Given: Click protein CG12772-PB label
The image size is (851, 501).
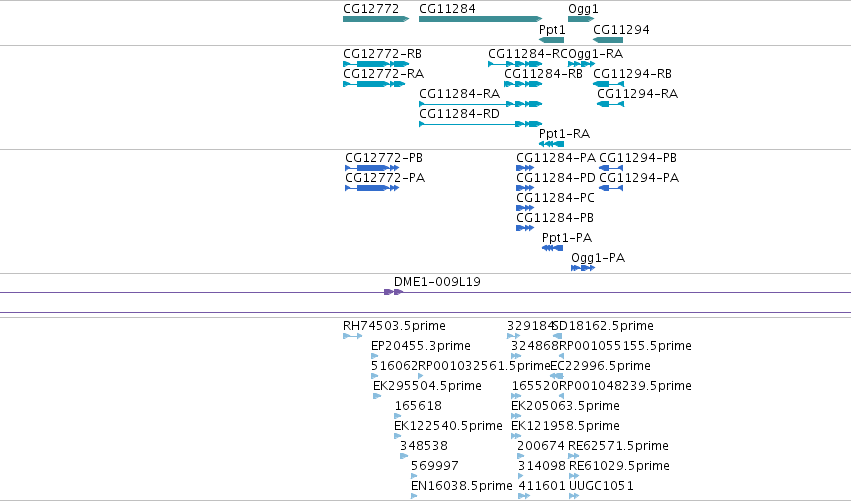Looking at the screenshot, I should click(x=384, y=158).
